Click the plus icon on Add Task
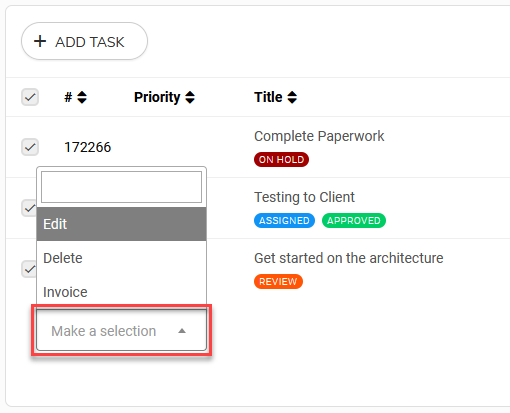Image resolution: width=510 pixels, height=413 pixels. (x=40, y=41)
